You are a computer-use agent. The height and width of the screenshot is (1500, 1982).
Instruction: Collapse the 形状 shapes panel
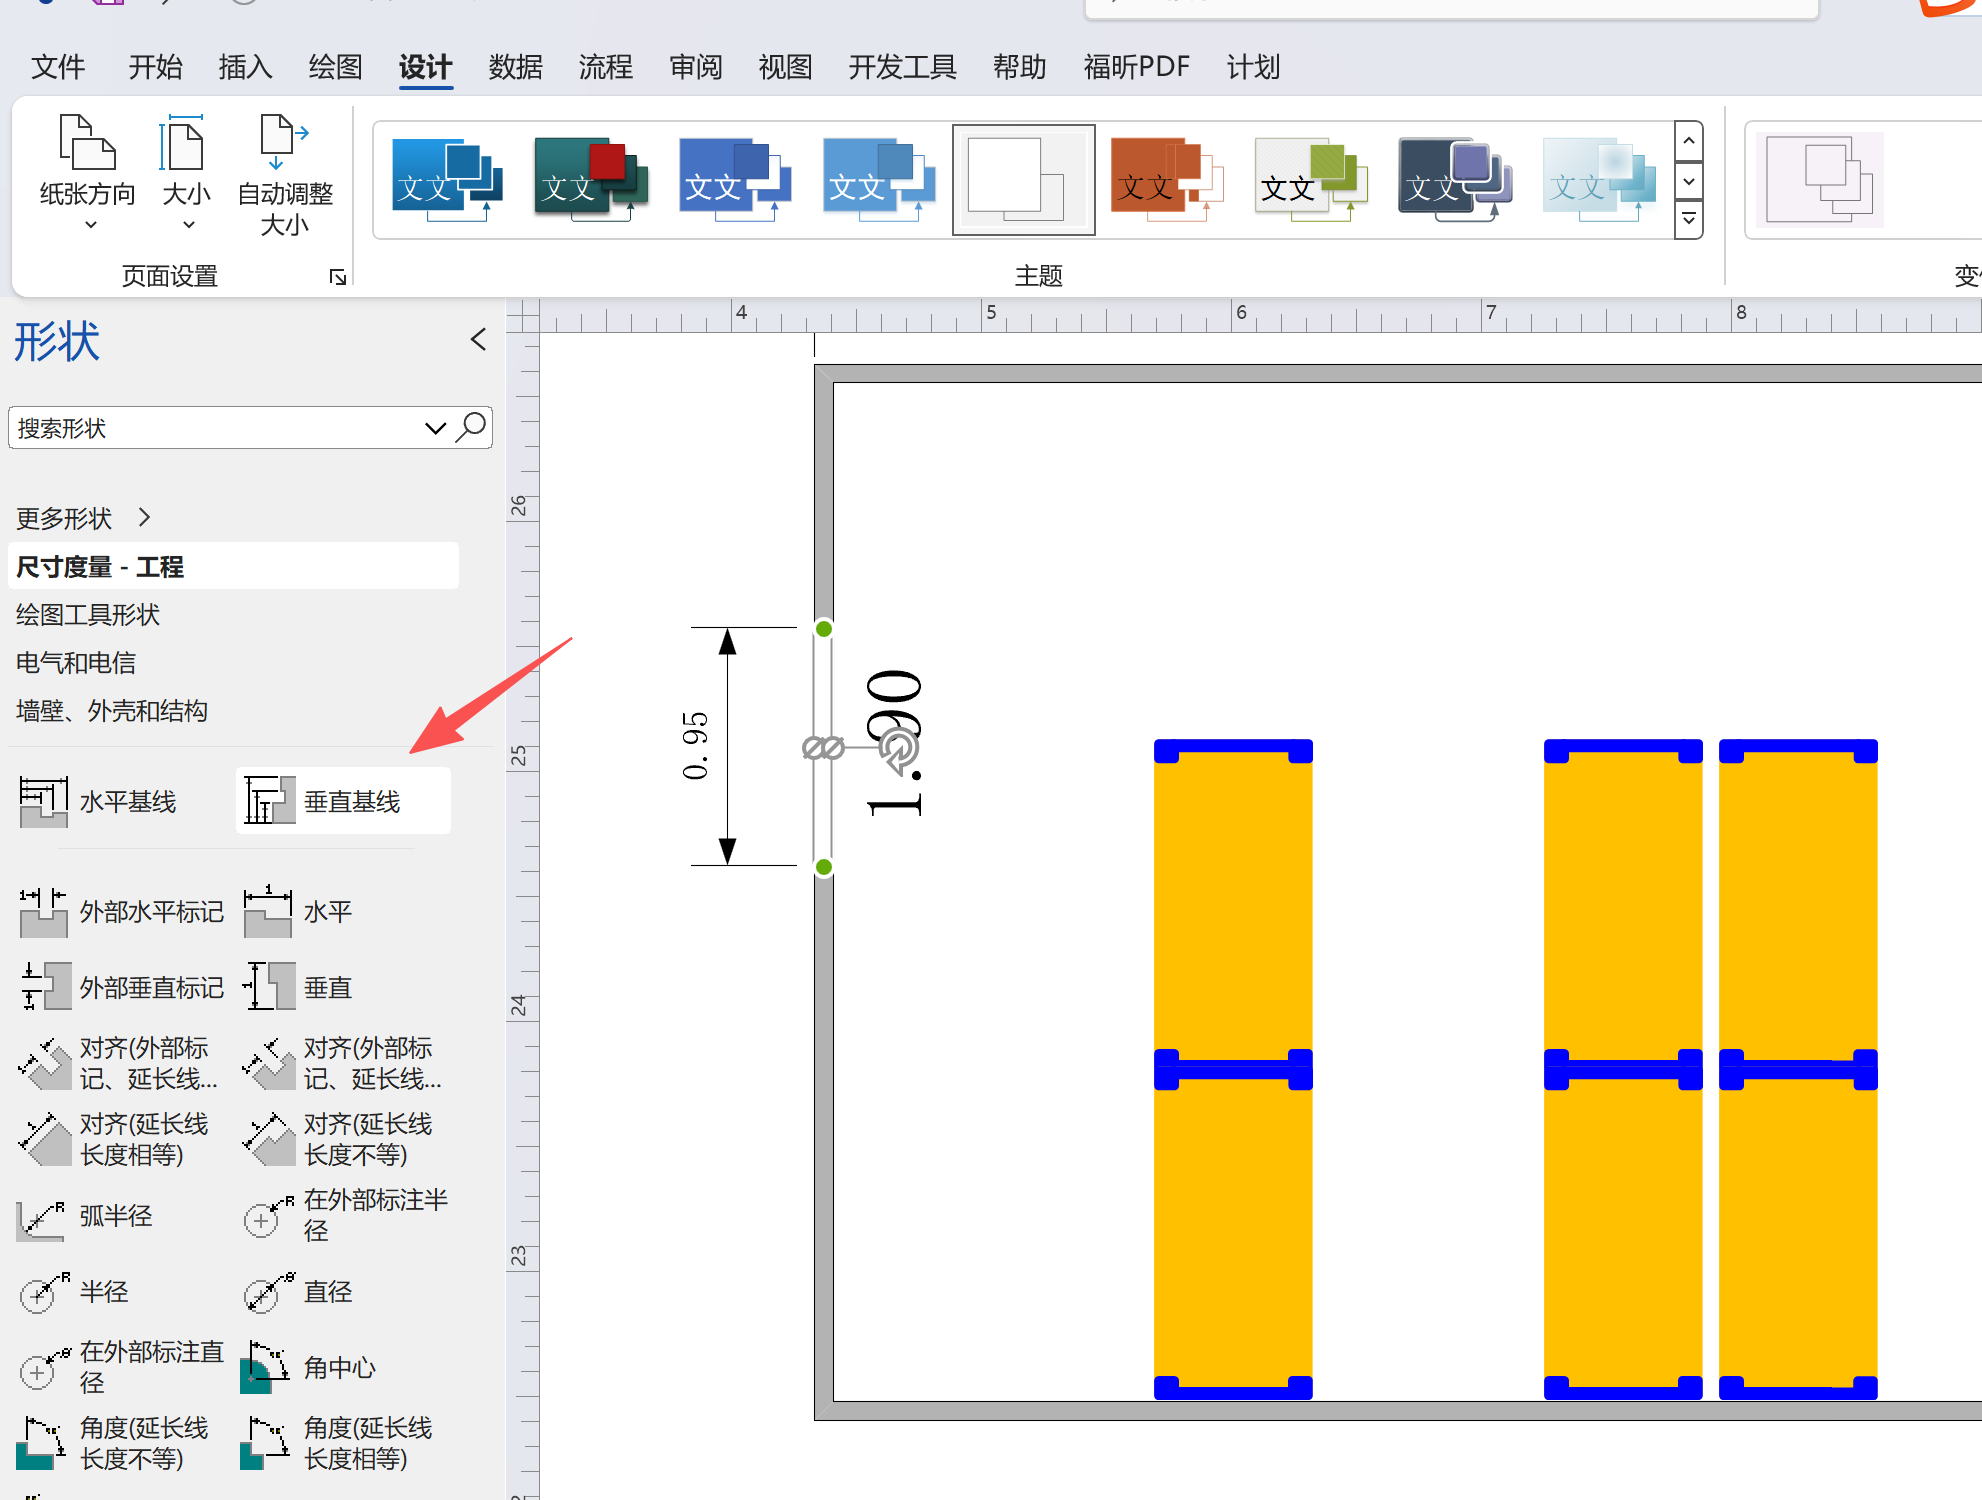click(x=478, y=340)
